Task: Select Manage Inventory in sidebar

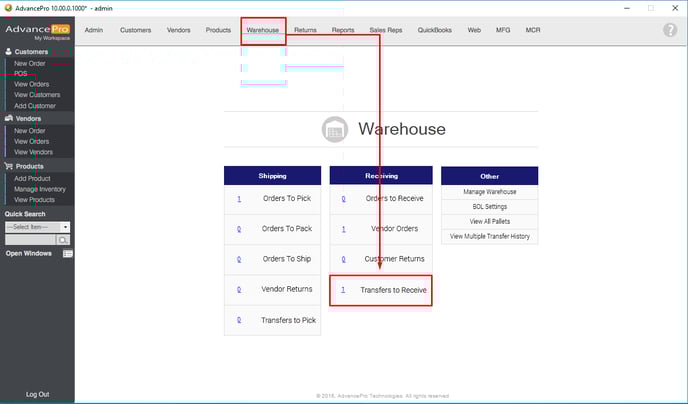Action: (40, 189)
